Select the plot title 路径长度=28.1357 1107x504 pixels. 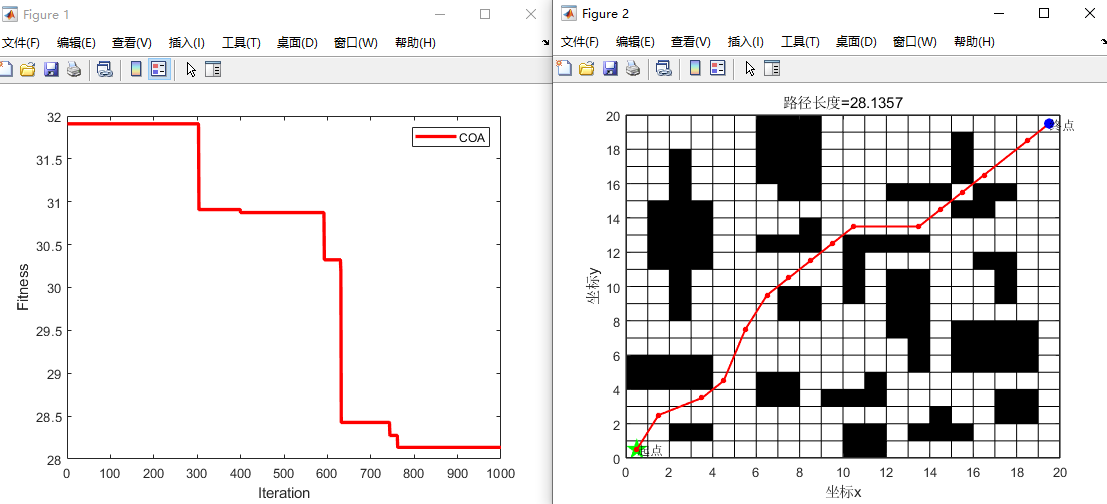[x=843, y=103]
